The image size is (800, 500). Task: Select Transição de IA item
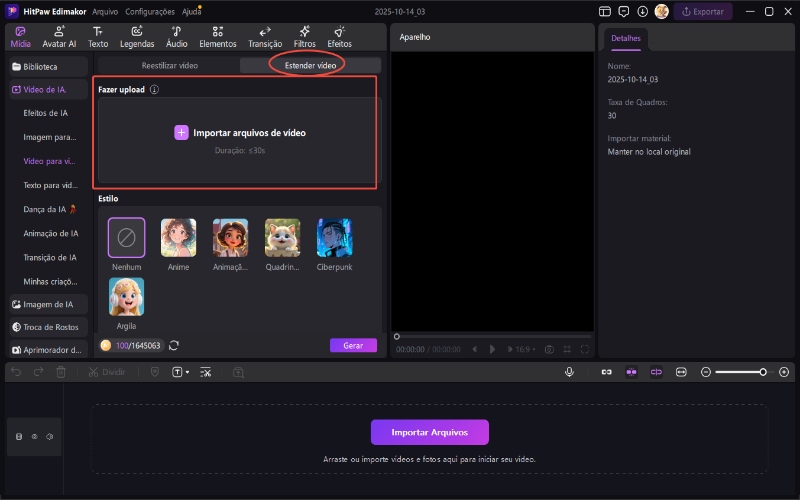[49, 257]
